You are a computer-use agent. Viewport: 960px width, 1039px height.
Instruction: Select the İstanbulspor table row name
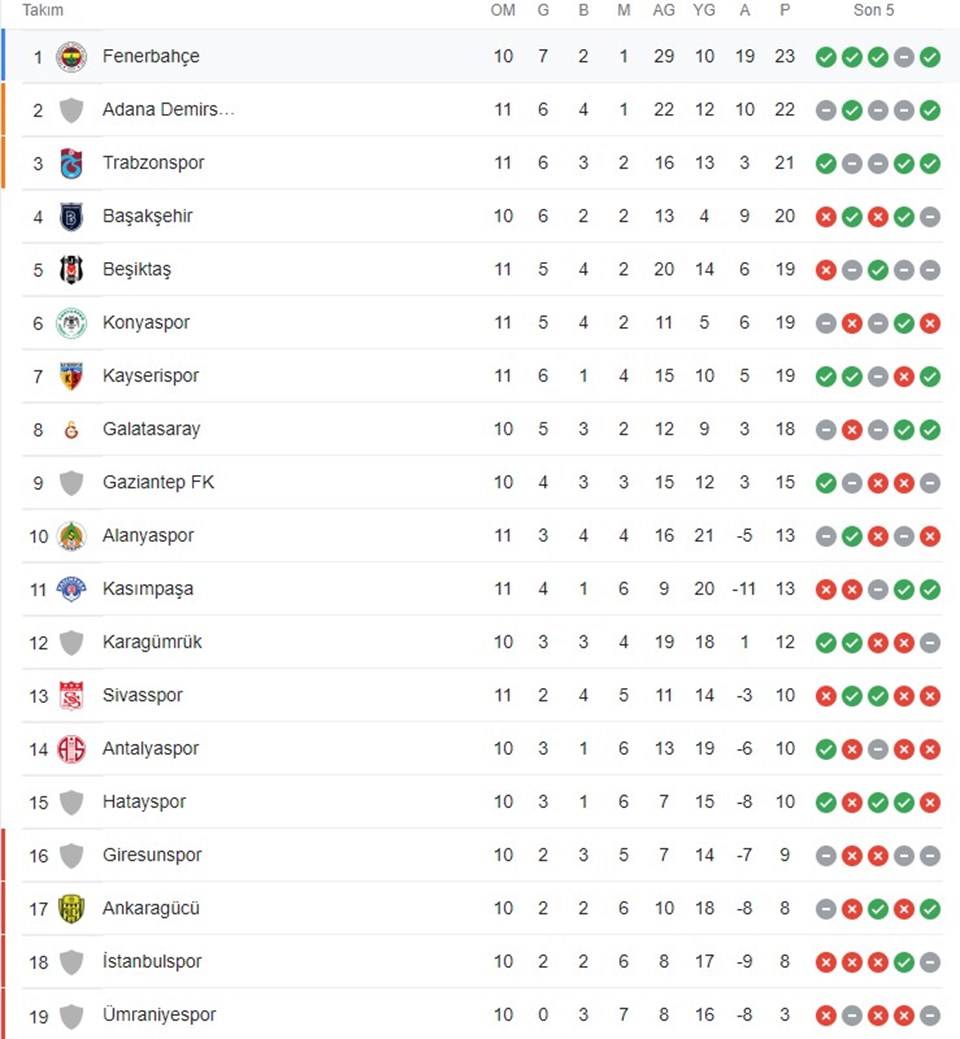[x=152, y=961]
